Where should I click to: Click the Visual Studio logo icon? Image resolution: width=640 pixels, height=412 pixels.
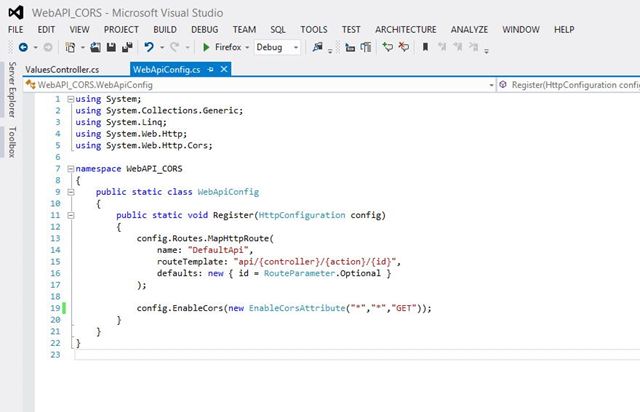(16, 13)
